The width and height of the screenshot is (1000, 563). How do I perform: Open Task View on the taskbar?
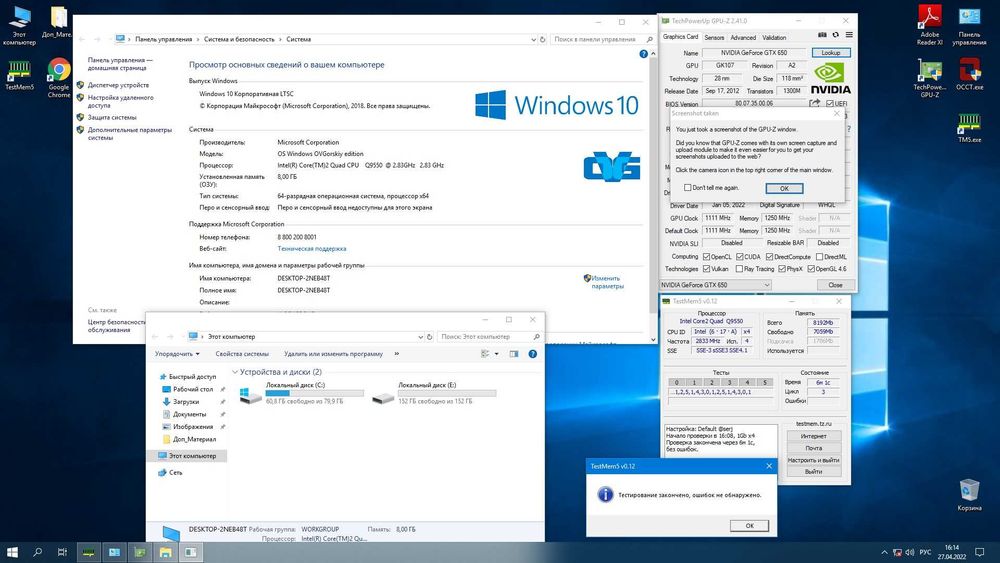click(62, 552)
